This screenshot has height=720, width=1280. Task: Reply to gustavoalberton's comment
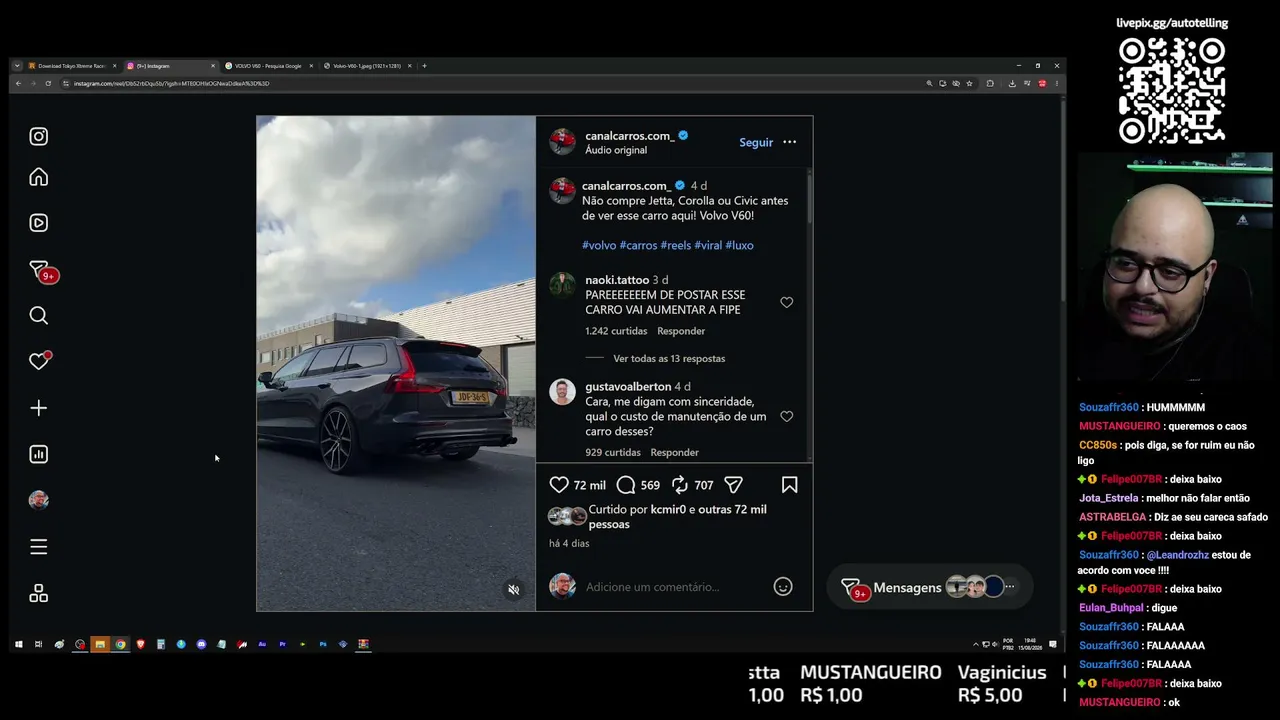[674, 452]
